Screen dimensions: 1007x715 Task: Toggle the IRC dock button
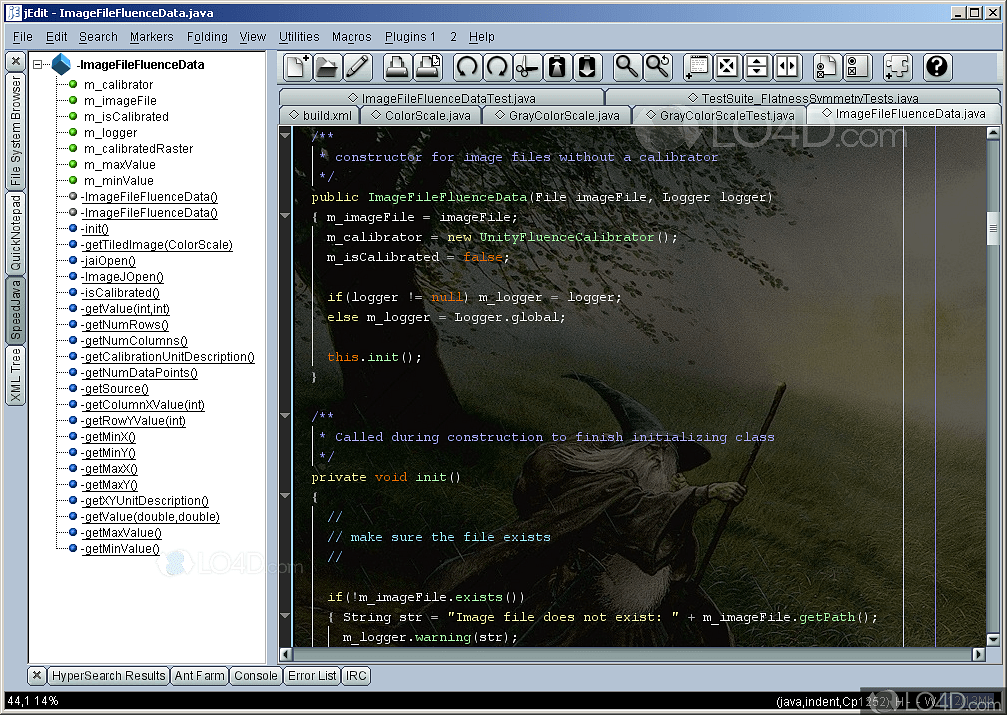(x=356, y=676)
